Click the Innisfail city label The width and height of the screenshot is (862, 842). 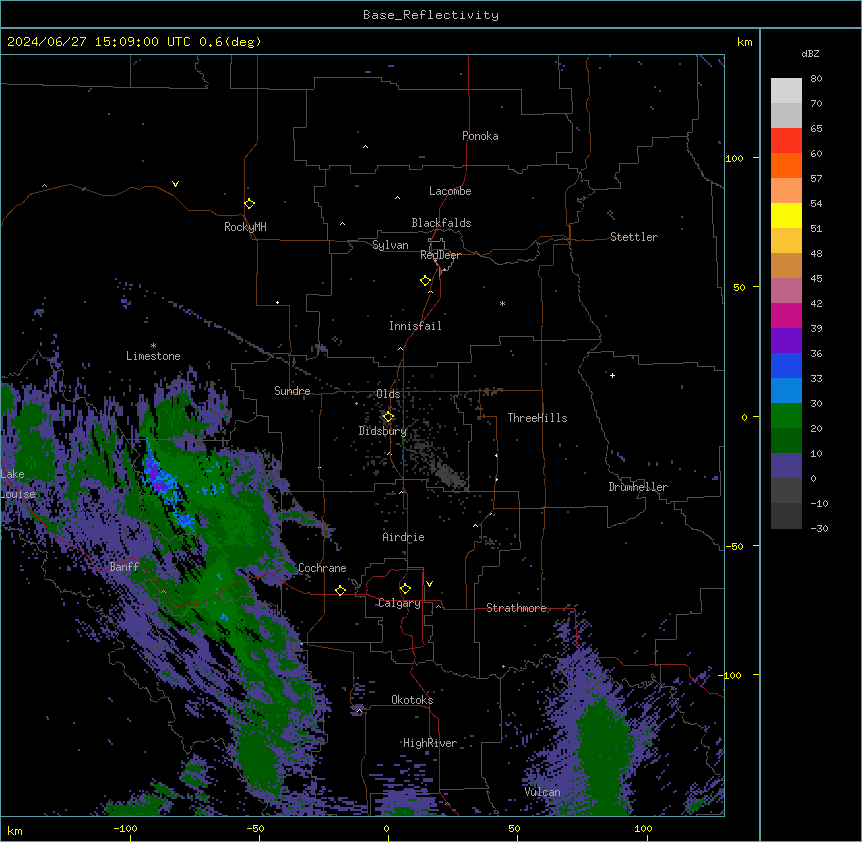click(x=415, y=326)
